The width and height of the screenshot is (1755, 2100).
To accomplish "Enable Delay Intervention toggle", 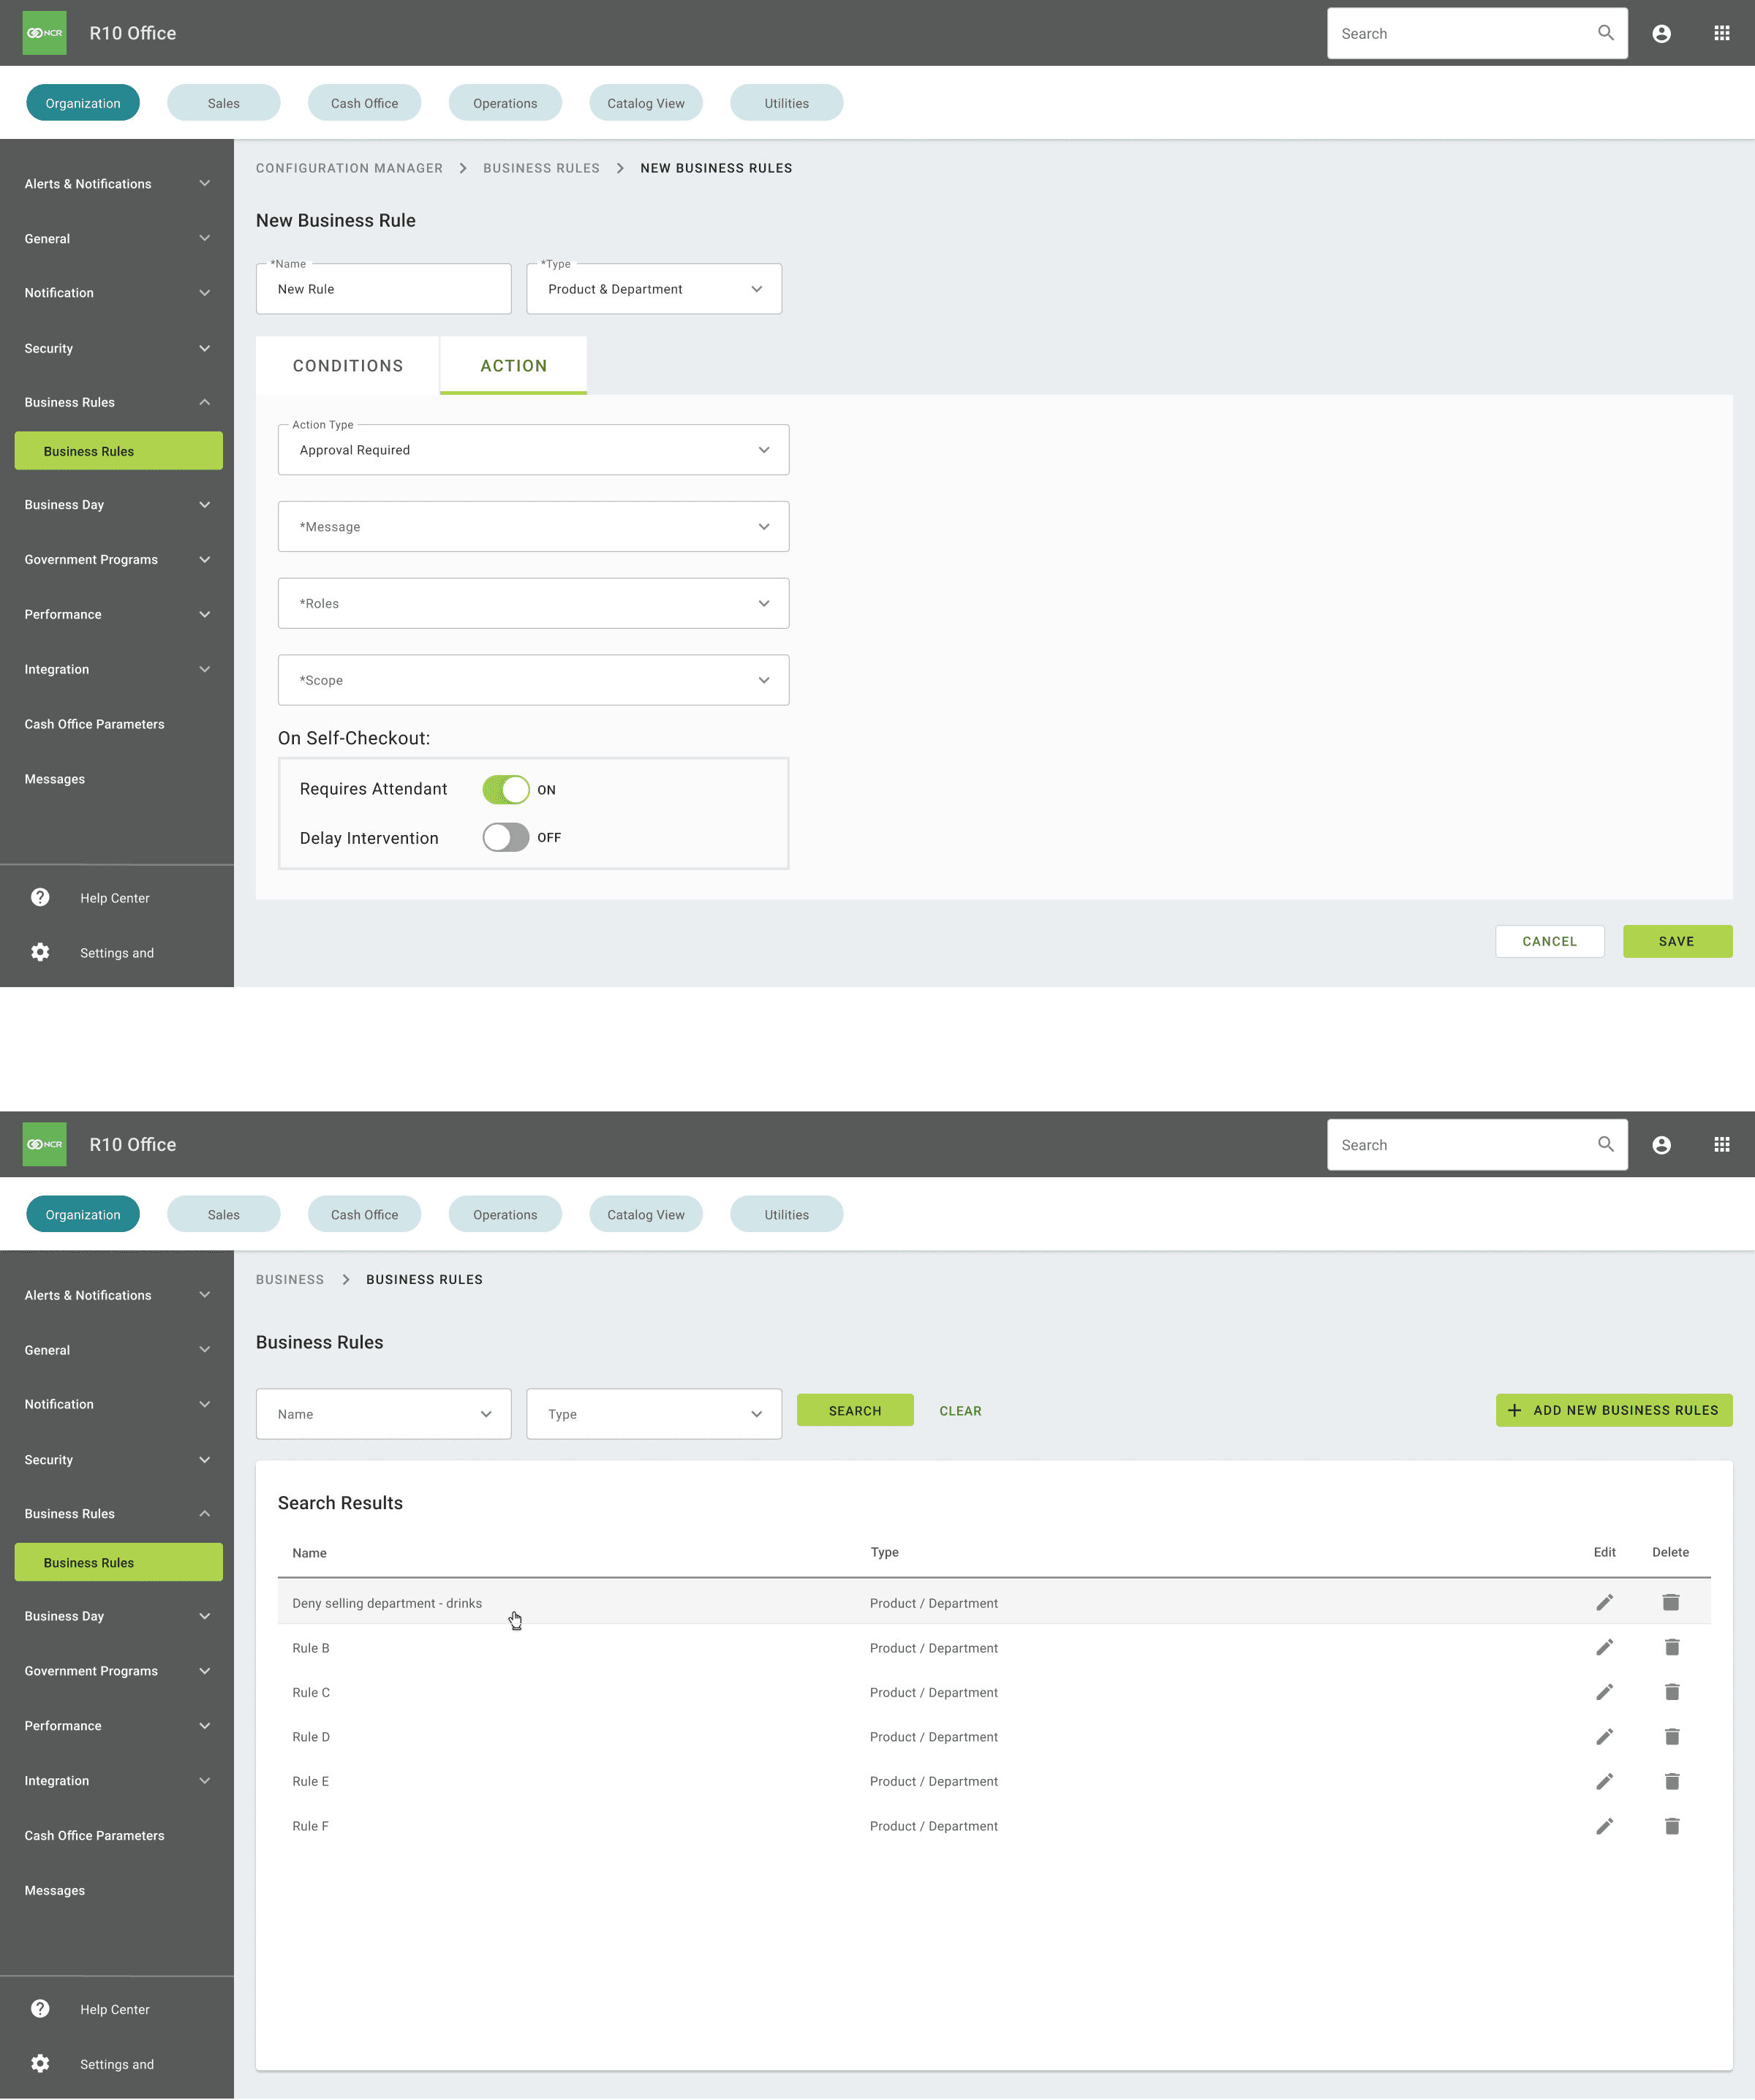I will (505, 837).
